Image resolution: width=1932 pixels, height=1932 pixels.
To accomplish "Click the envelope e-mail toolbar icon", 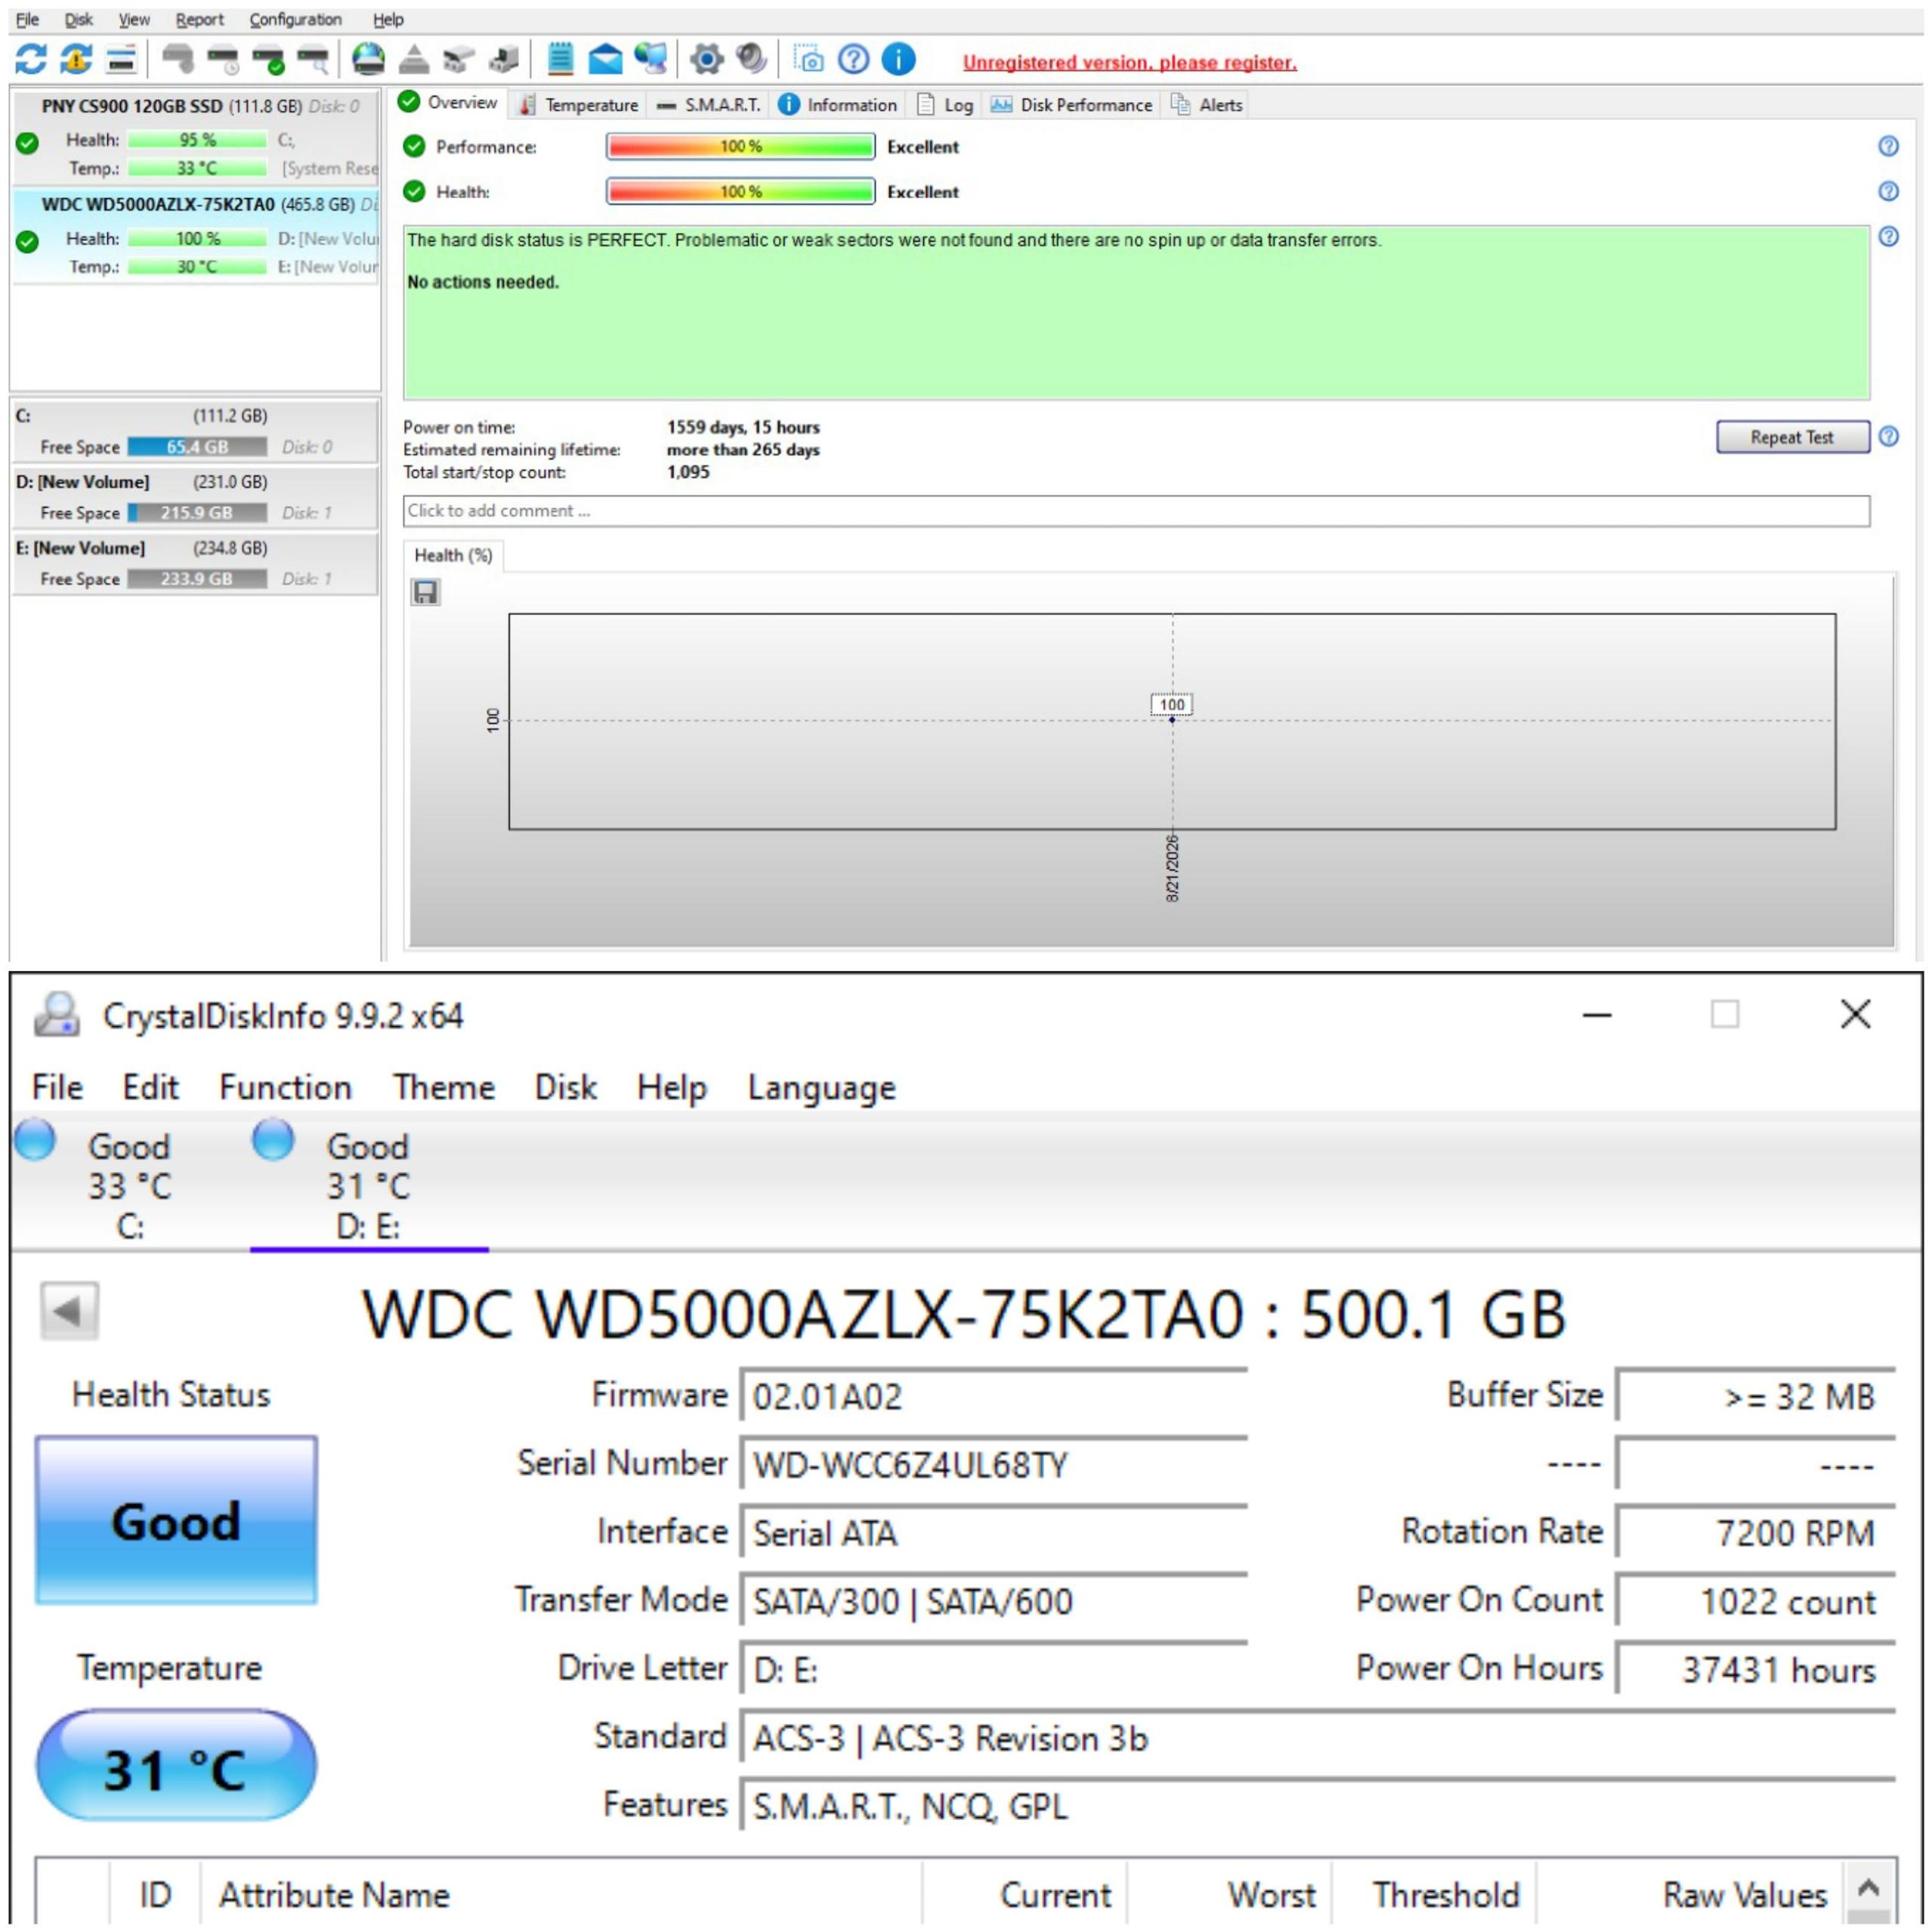I will 605,60.
